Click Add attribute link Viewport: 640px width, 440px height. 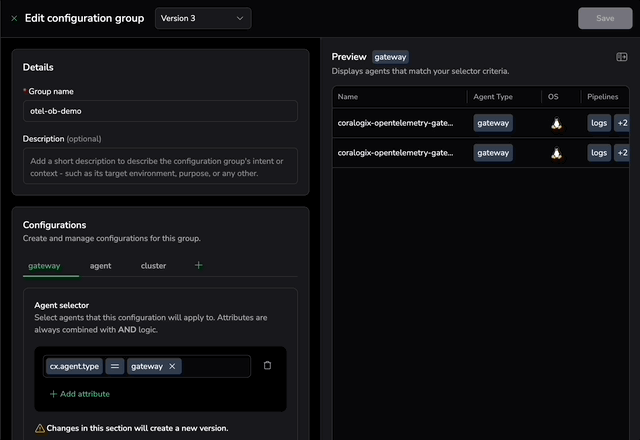coord(80,394)
